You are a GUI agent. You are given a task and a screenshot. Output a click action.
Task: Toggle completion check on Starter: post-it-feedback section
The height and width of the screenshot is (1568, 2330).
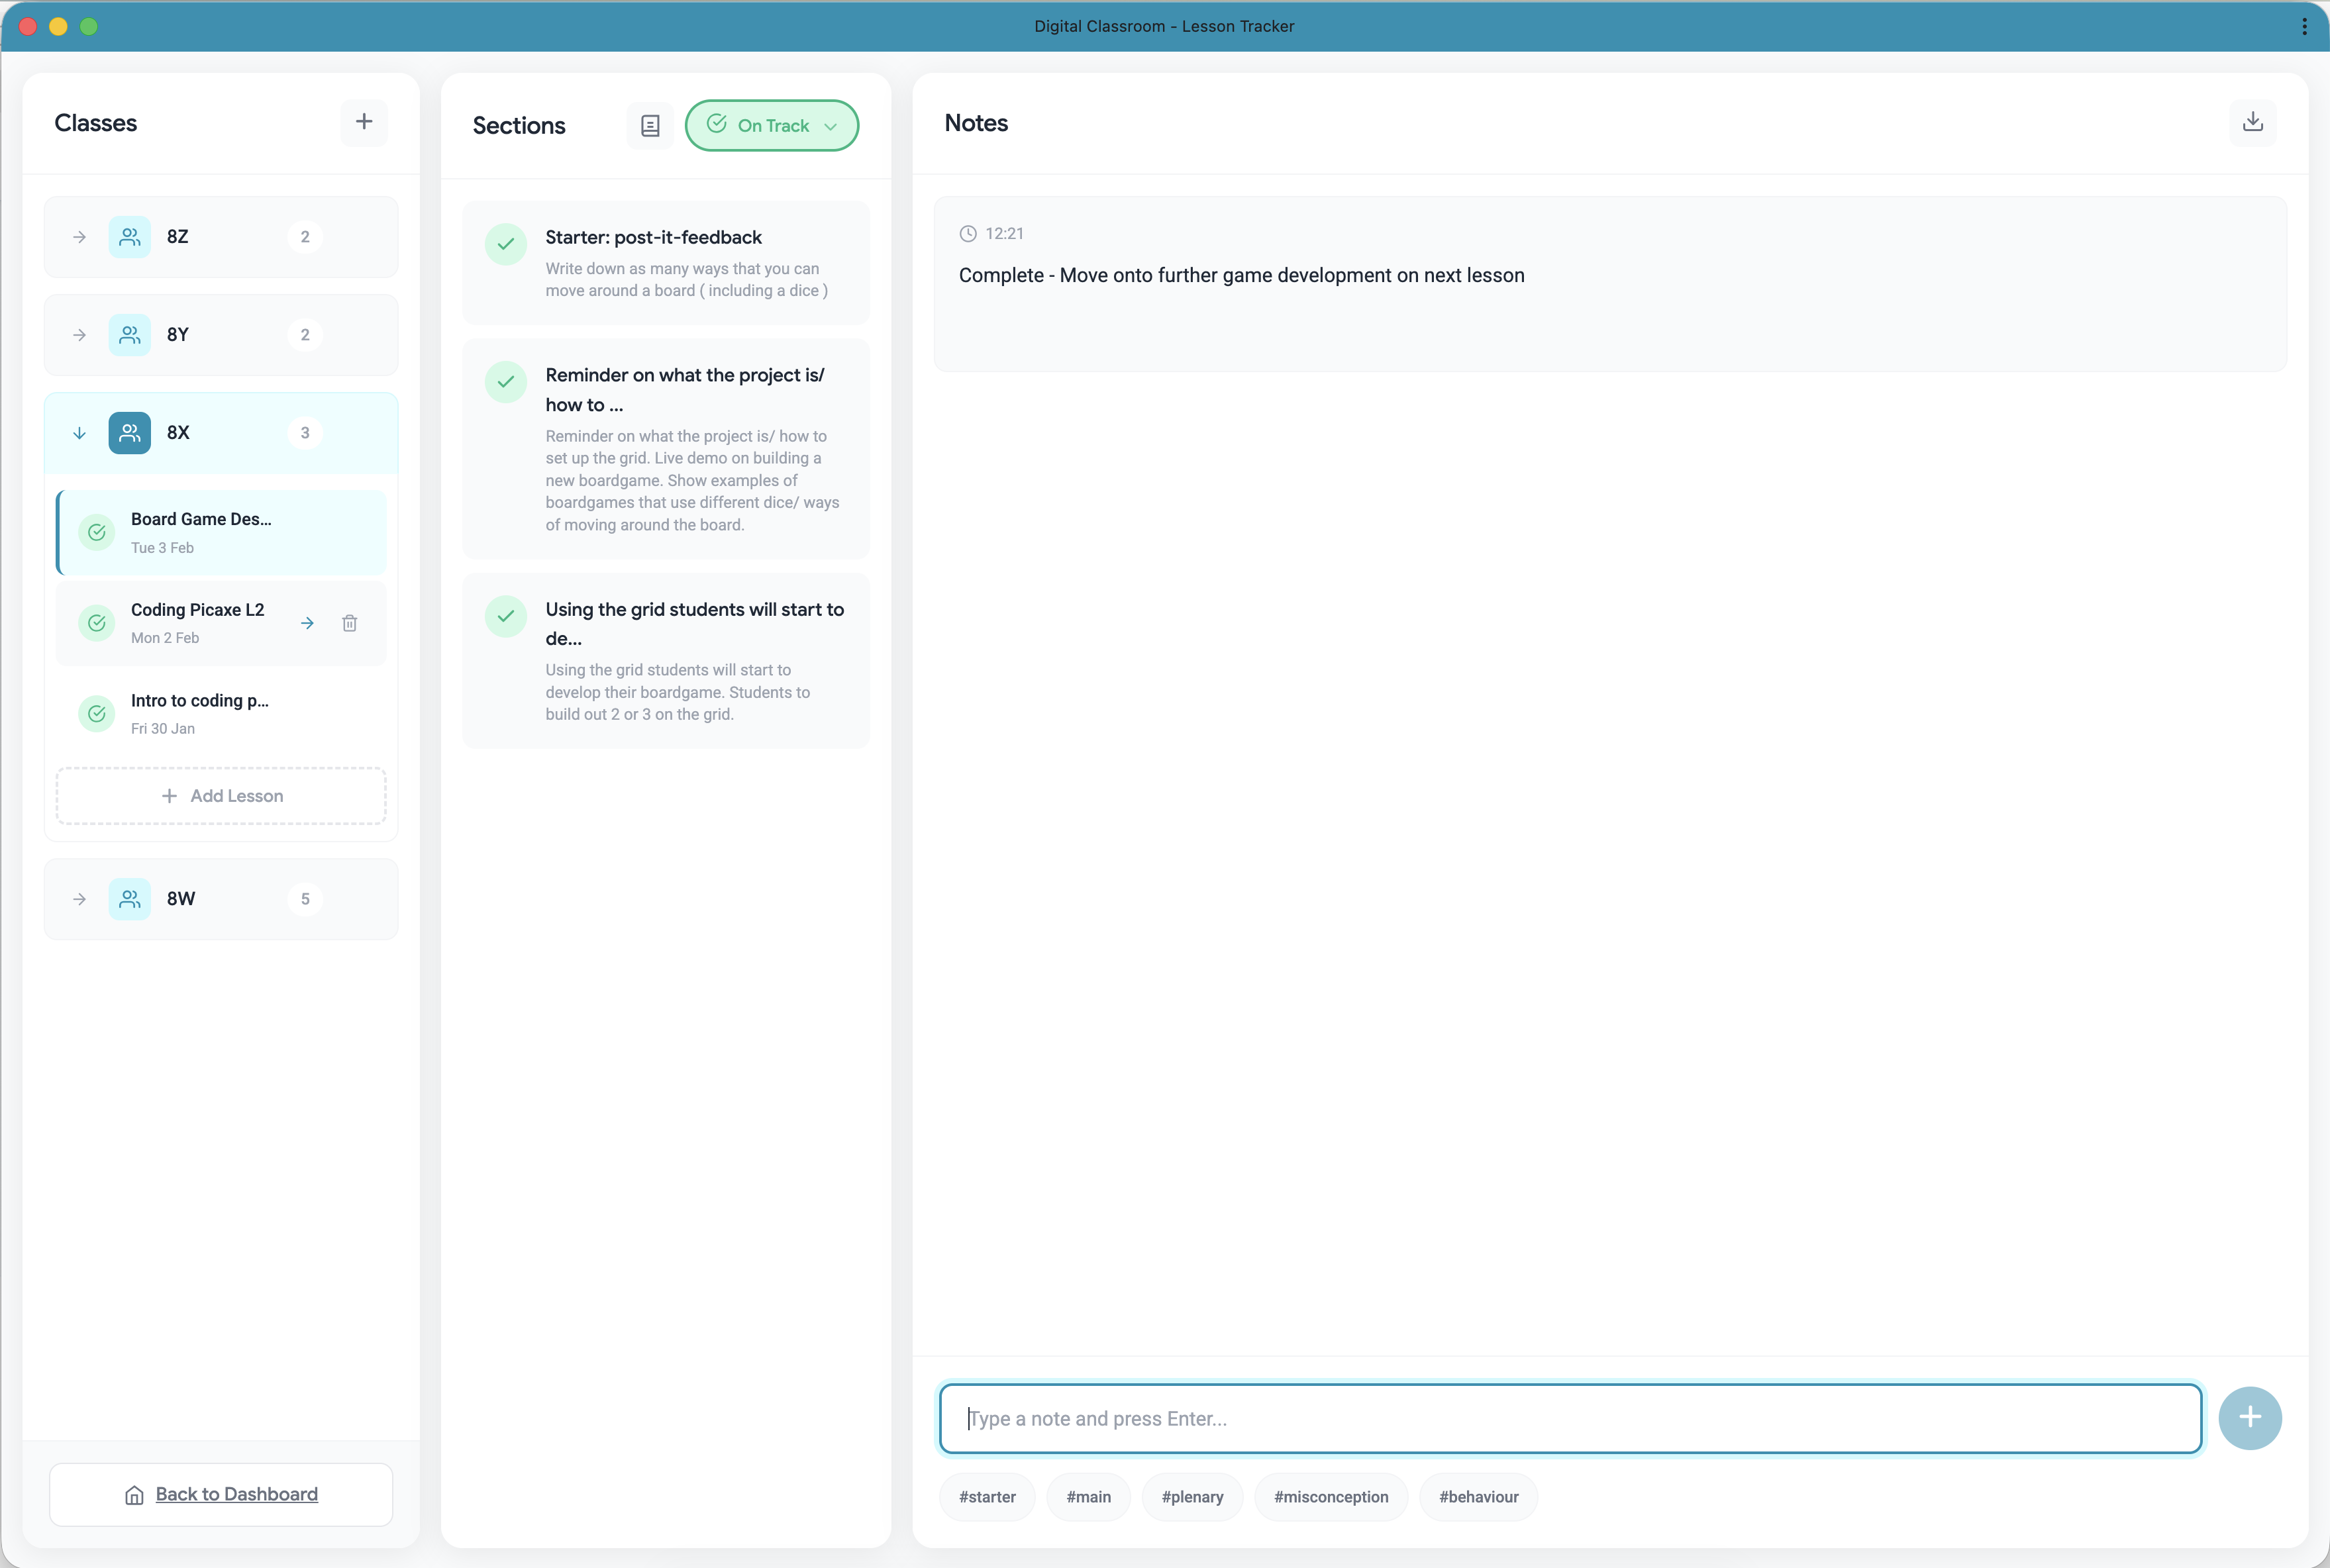pos(505,245)
